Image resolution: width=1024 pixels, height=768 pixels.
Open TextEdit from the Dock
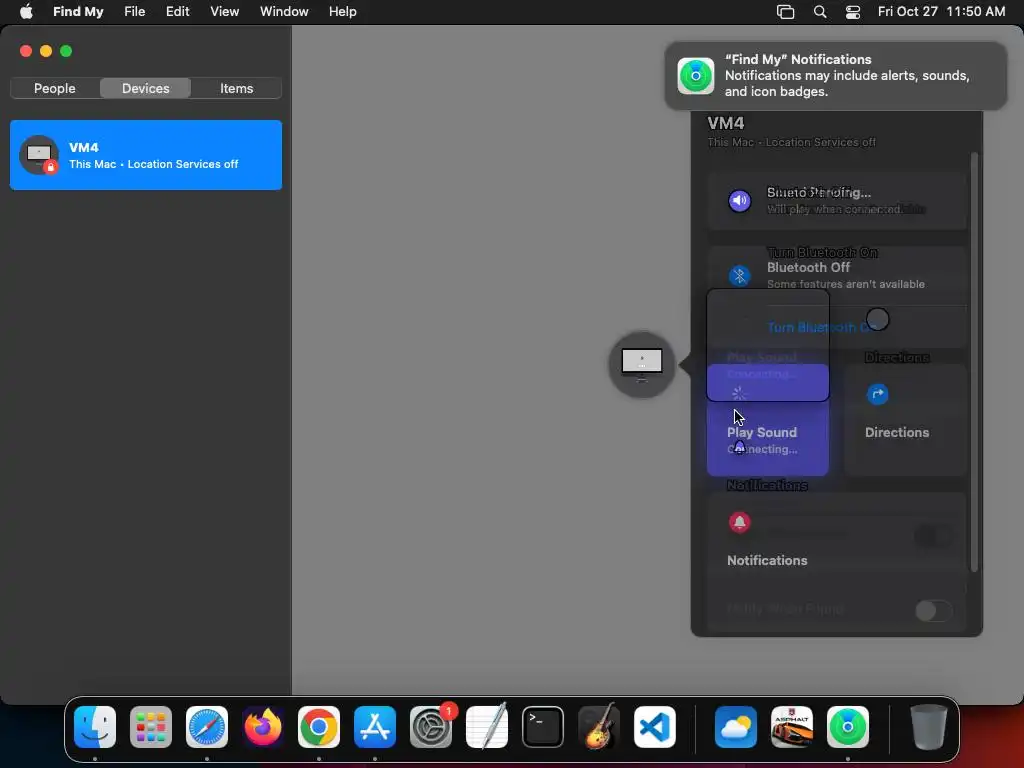click(487, 727)
